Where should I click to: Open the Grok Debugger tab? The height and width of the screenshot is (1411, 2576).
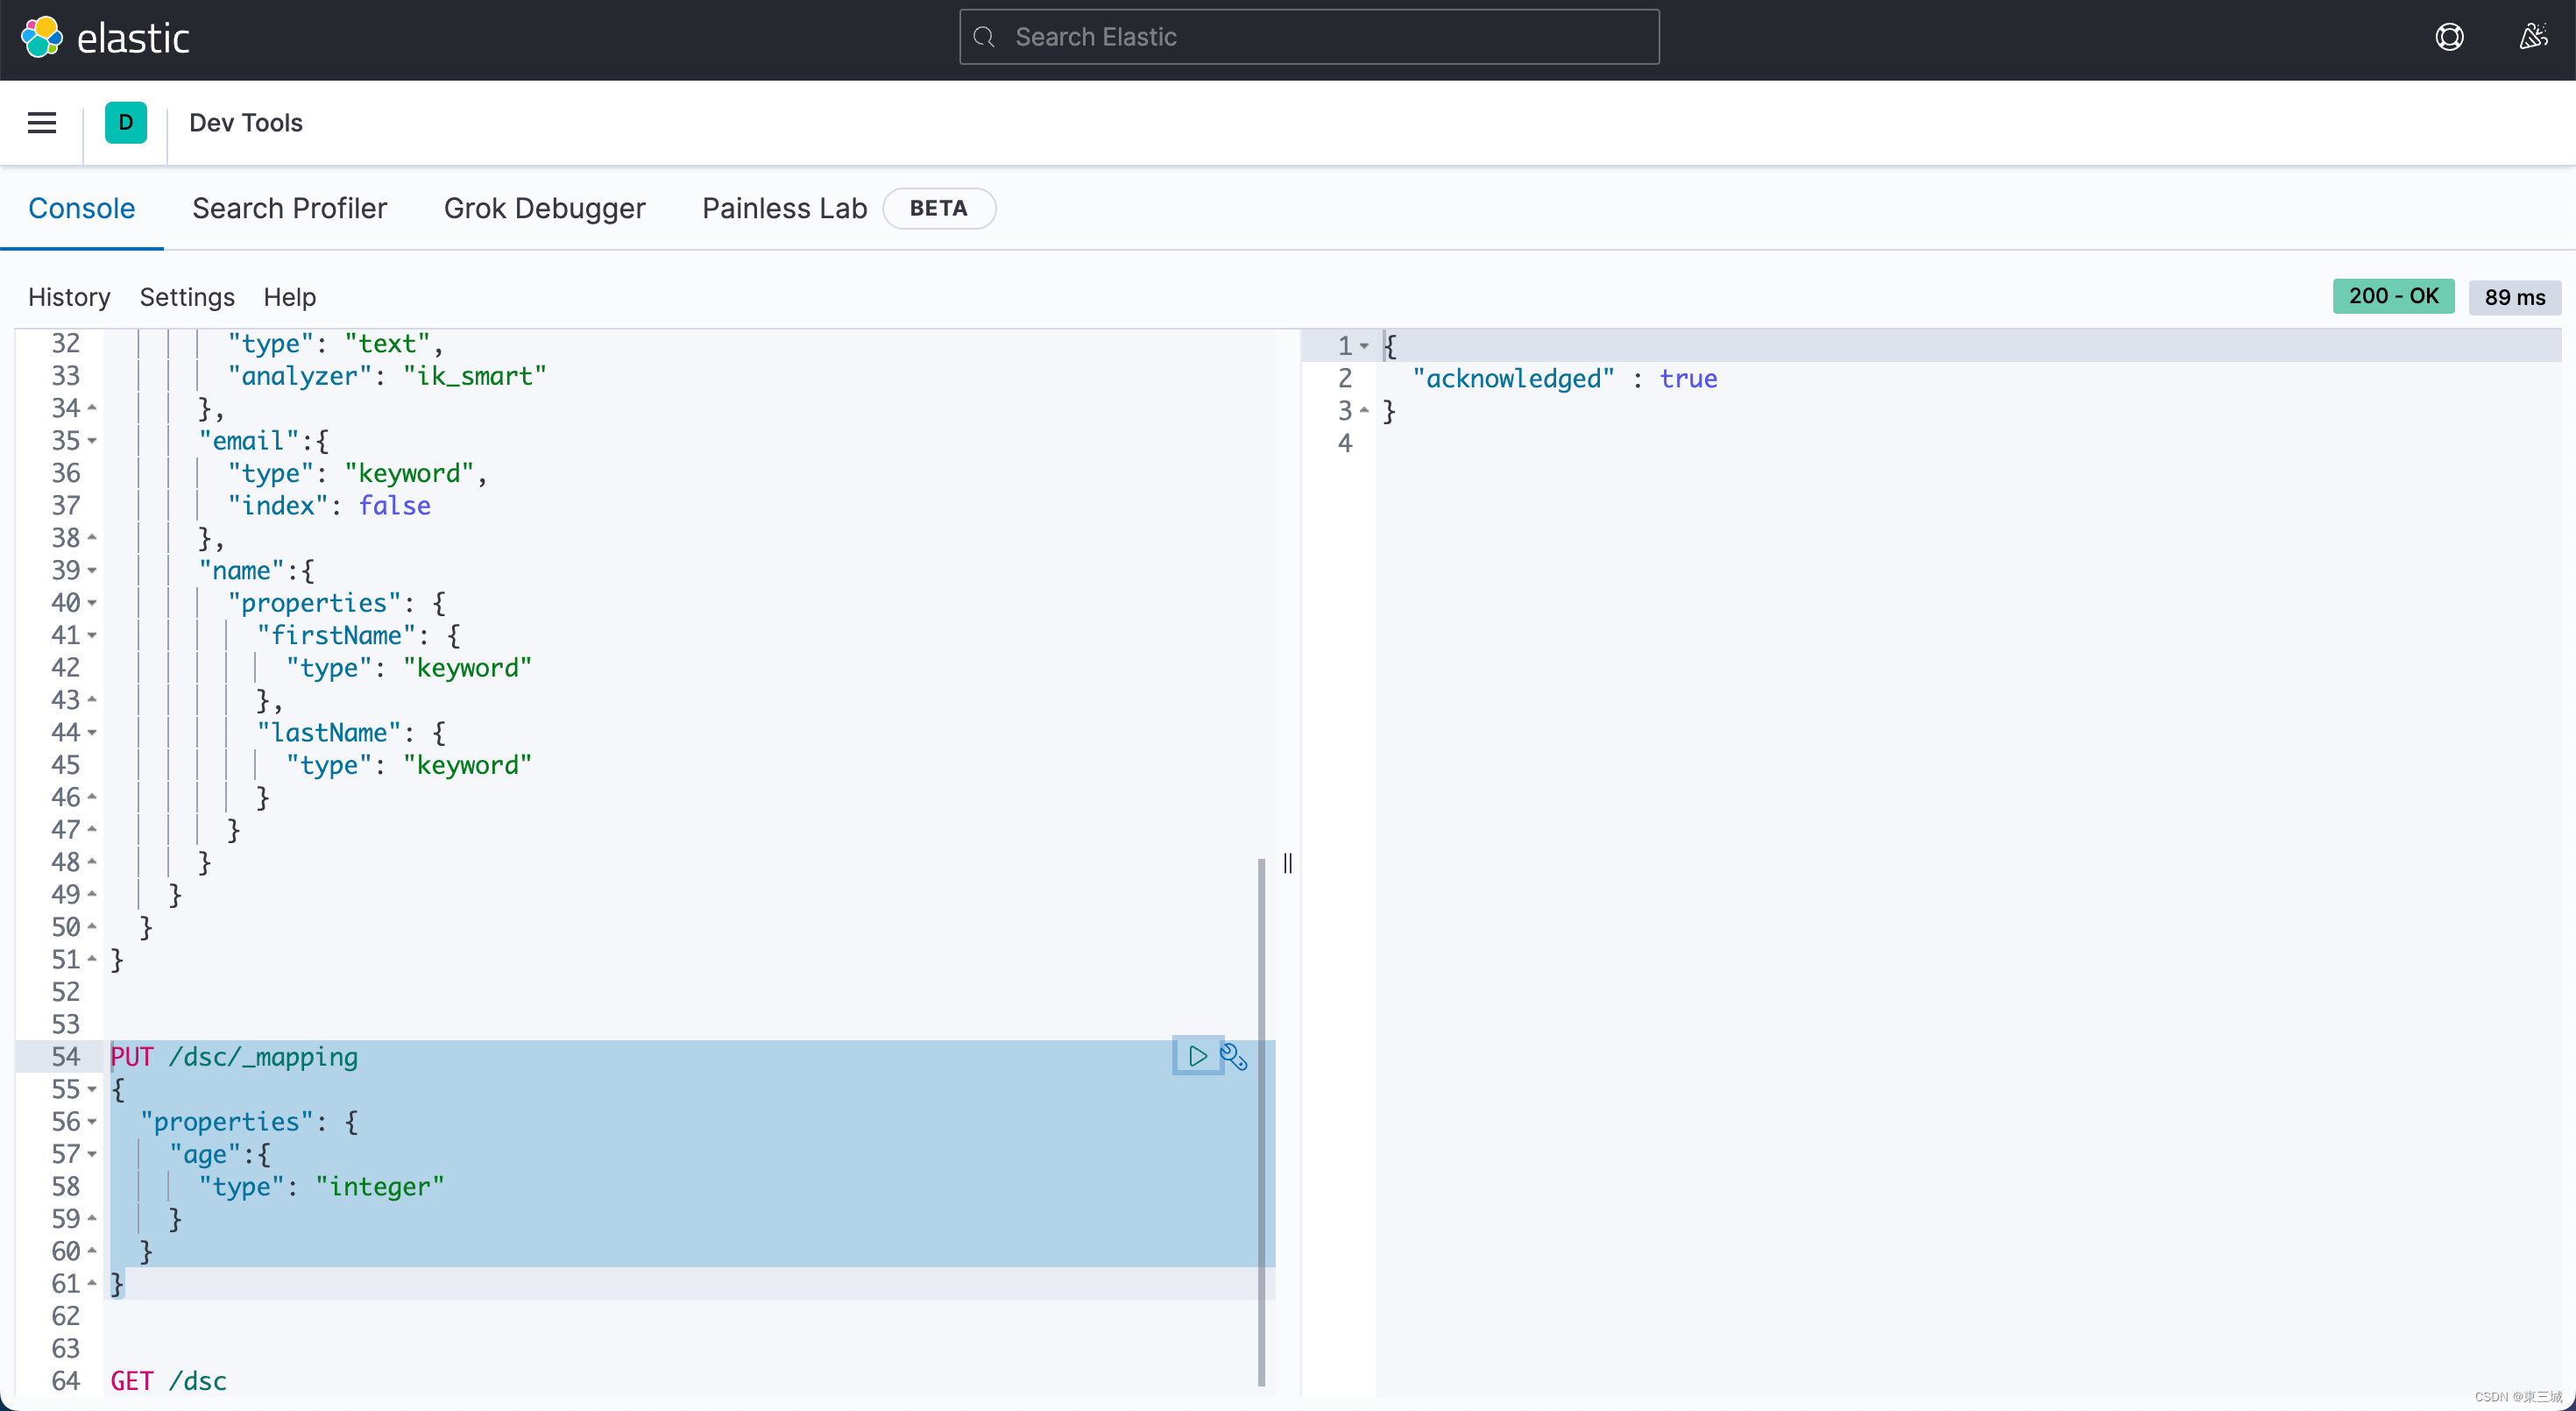pos(544,208)
